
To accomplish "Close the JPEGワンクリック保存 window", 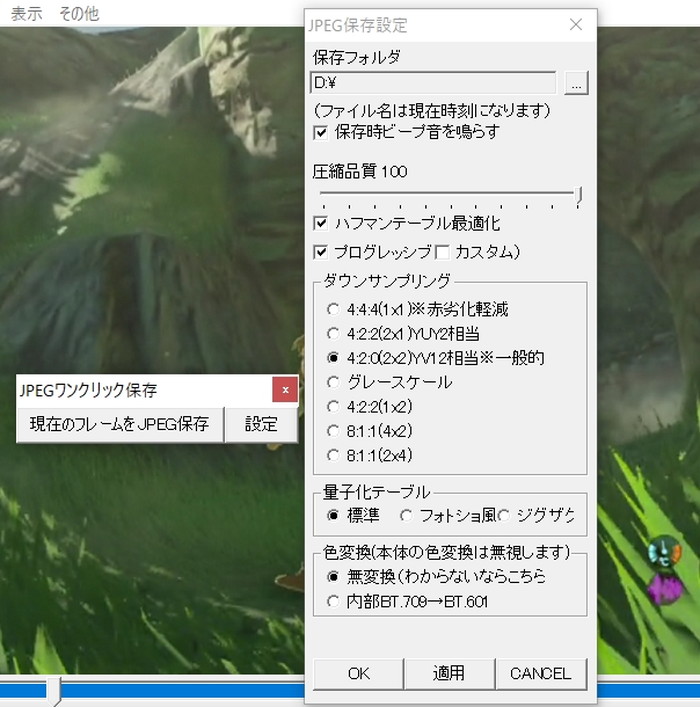I will [285, 390].
